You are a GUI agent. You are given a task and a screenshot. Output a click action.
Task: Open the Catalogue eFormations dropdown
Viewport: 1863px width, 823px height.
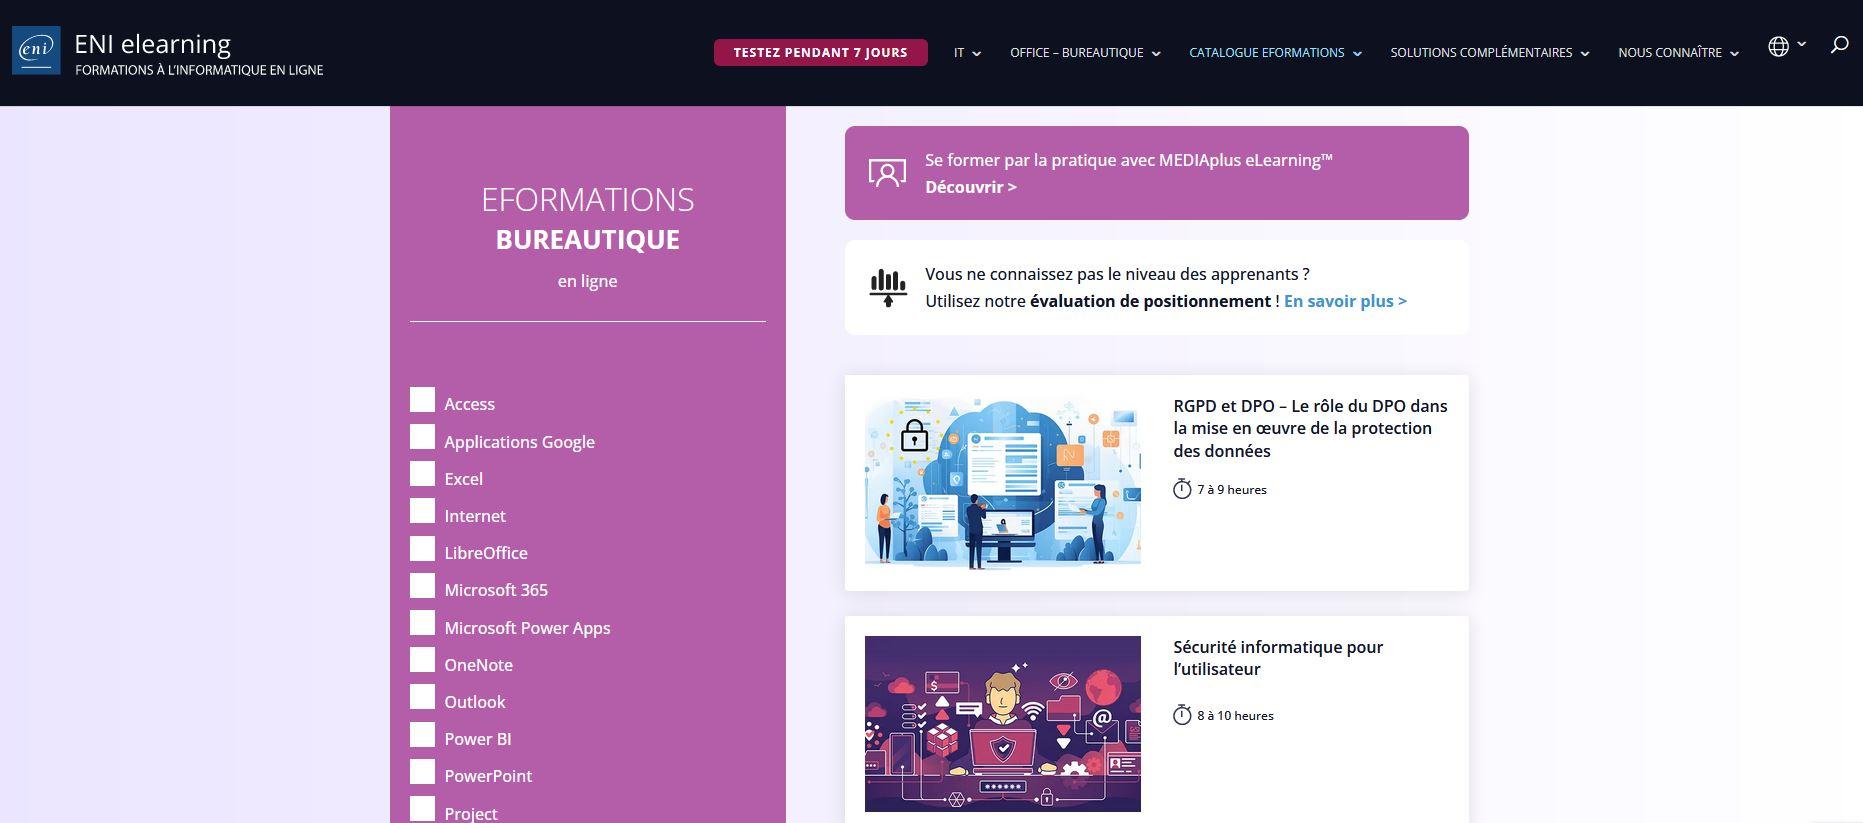[1275, 53]
